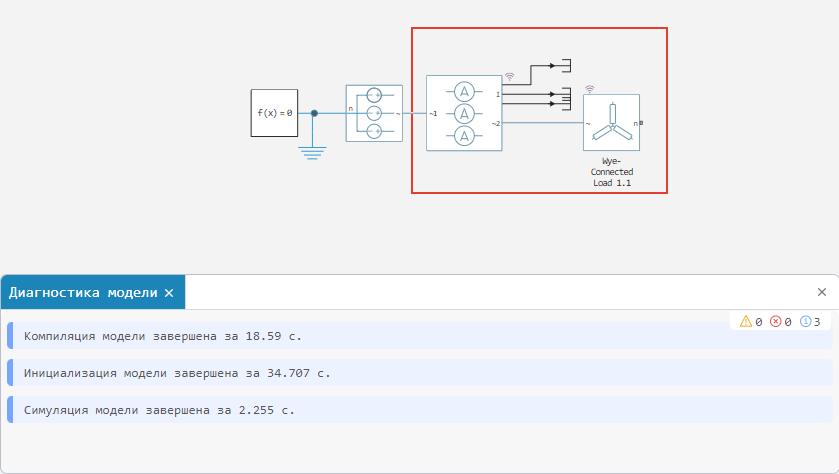The image size is (839, 474).
Task: Click the connection node near the solver block
Action: (314, 113)
